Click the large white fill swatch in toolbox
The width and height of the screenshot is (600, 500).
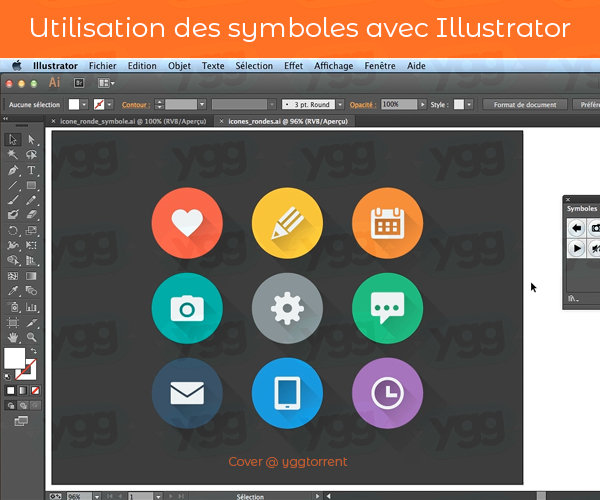coord(15,358)
